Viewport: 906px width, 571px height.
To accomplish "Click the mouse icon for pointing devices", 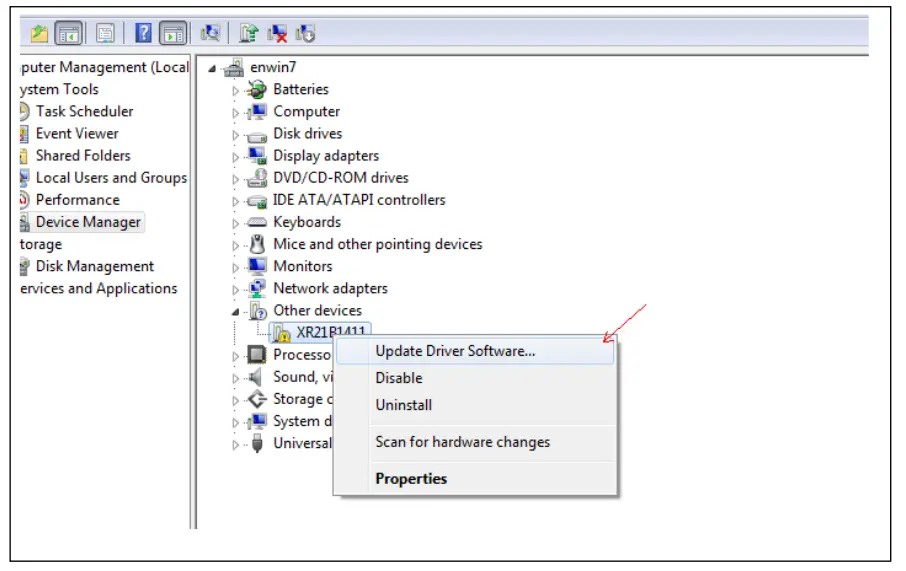I will (x=257, y=244).
